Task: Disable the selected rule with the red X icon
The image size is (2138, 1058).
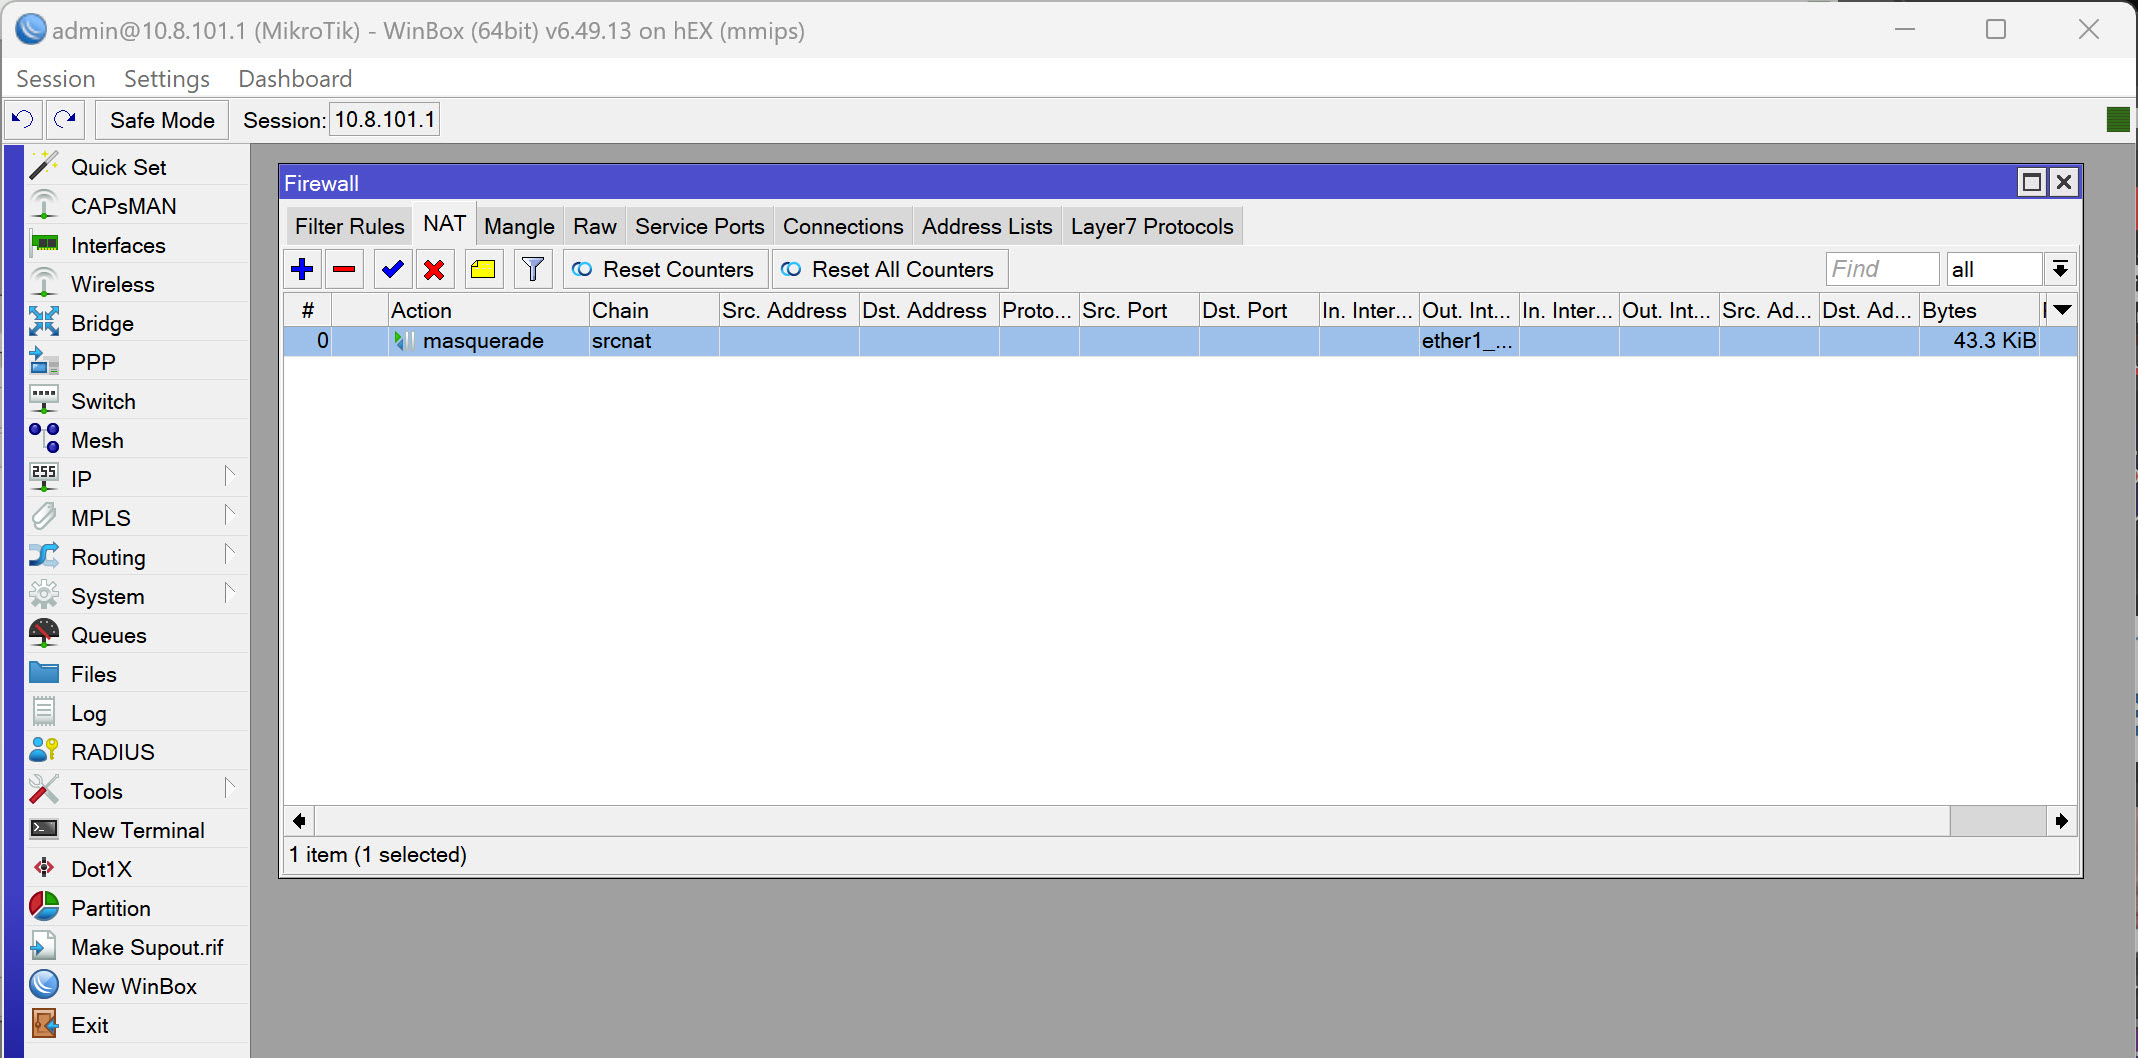Action: click(x=434, y=268)
